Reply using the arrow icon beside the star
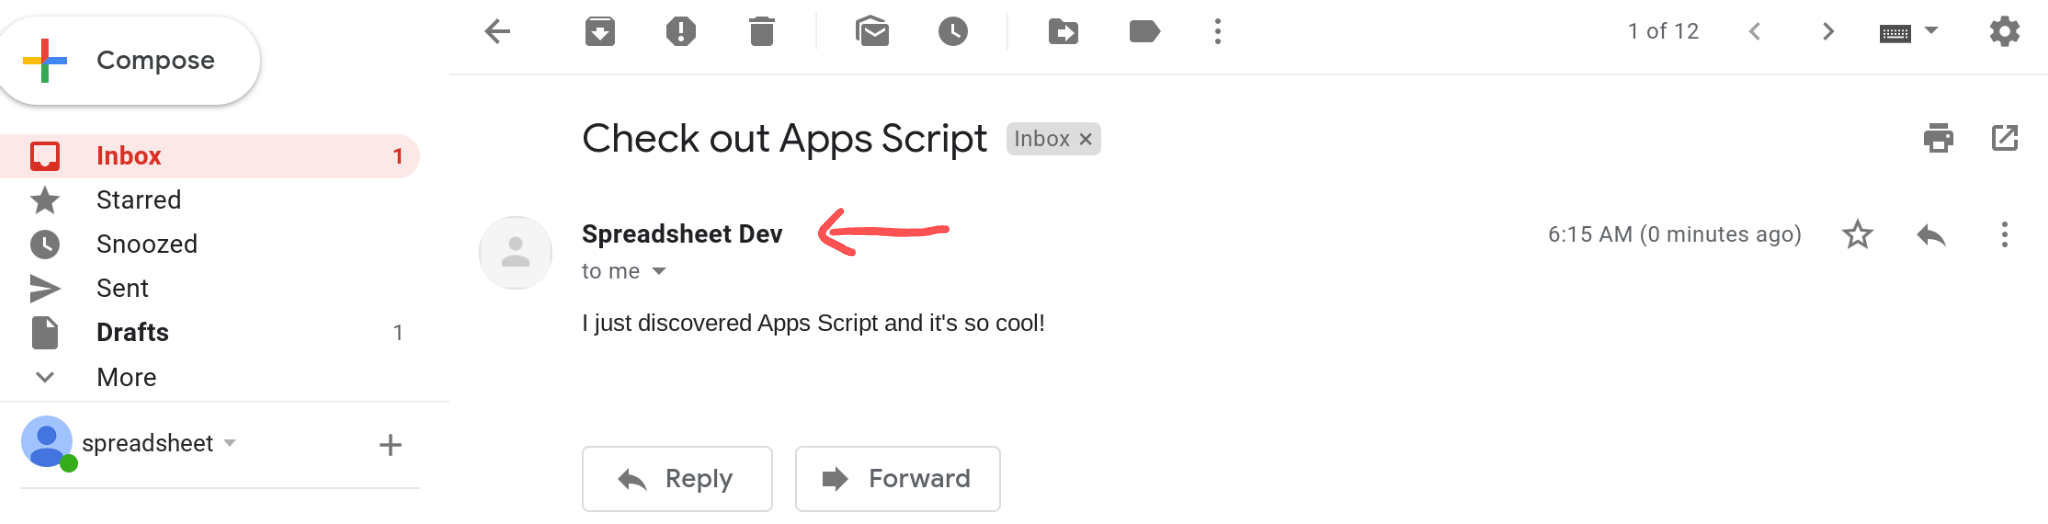The width and height of the screenshot is (2048, 524). 1931,235
